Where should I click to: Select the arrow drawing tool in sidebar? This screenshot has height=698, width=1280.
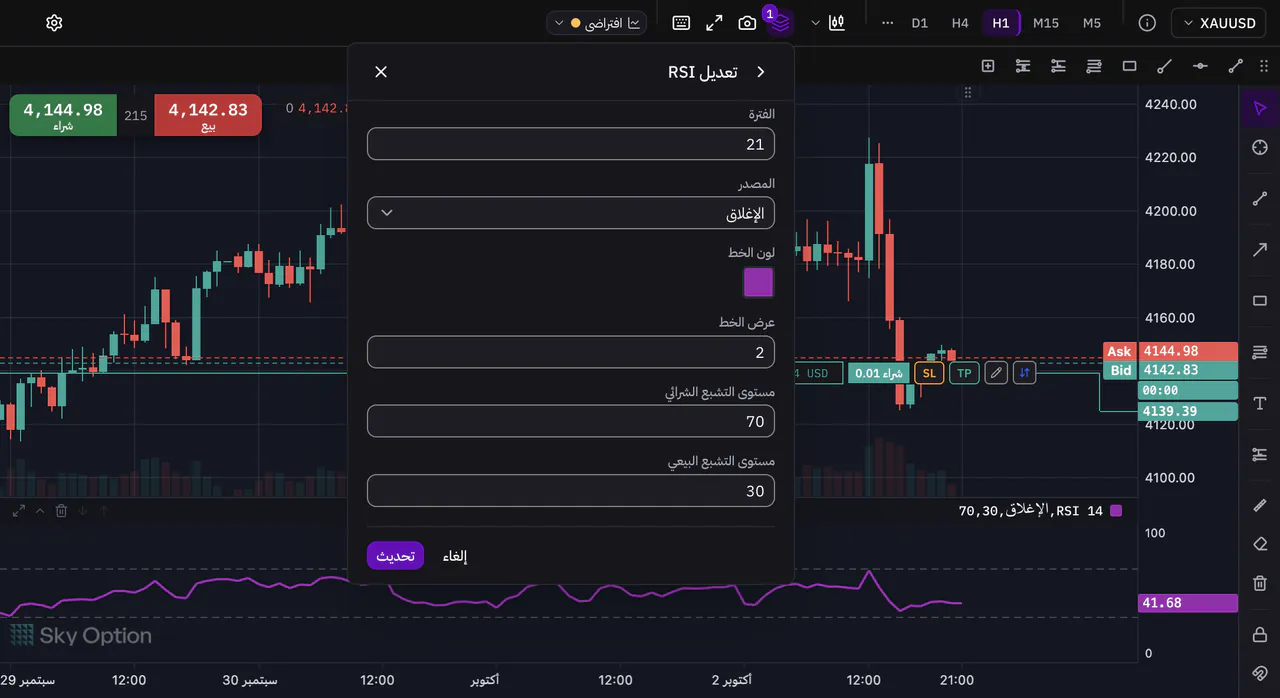(1260, 249)
